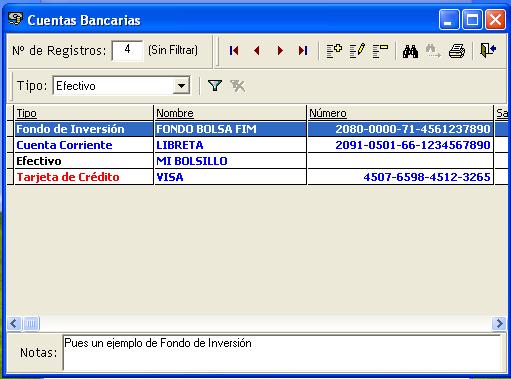The height and width of the screenshot is (379, 511).
Task: Click the greyed find-next binoculars icon
Action: click(x=433, y=51)
